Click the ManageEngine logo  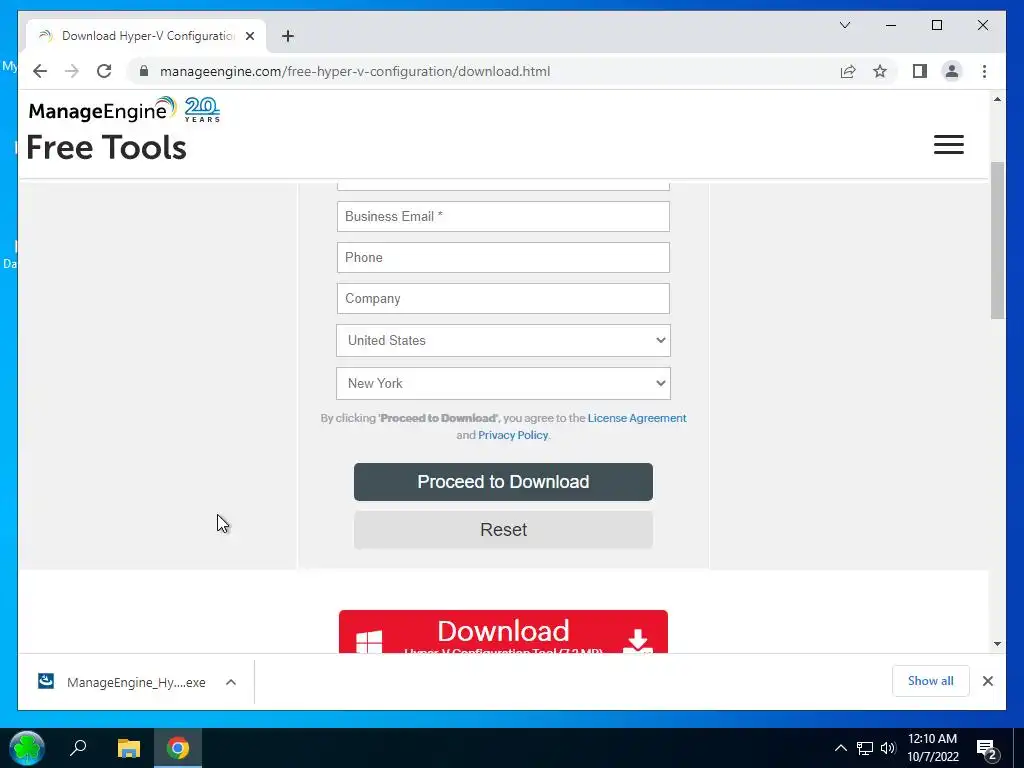coord(103,110)
